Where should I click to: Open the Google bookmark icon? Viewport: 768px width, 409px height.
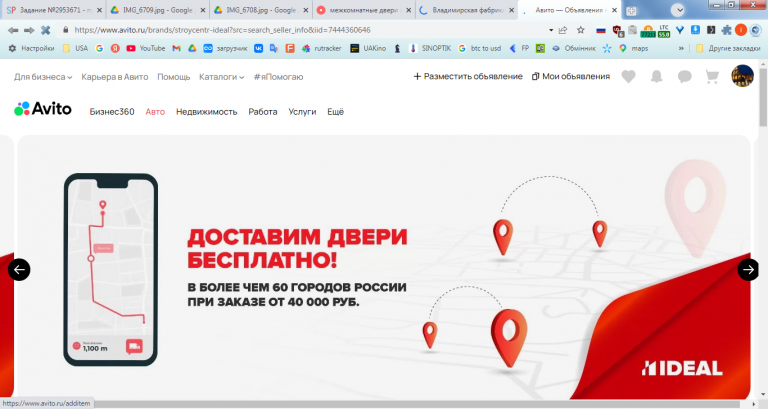99,48
